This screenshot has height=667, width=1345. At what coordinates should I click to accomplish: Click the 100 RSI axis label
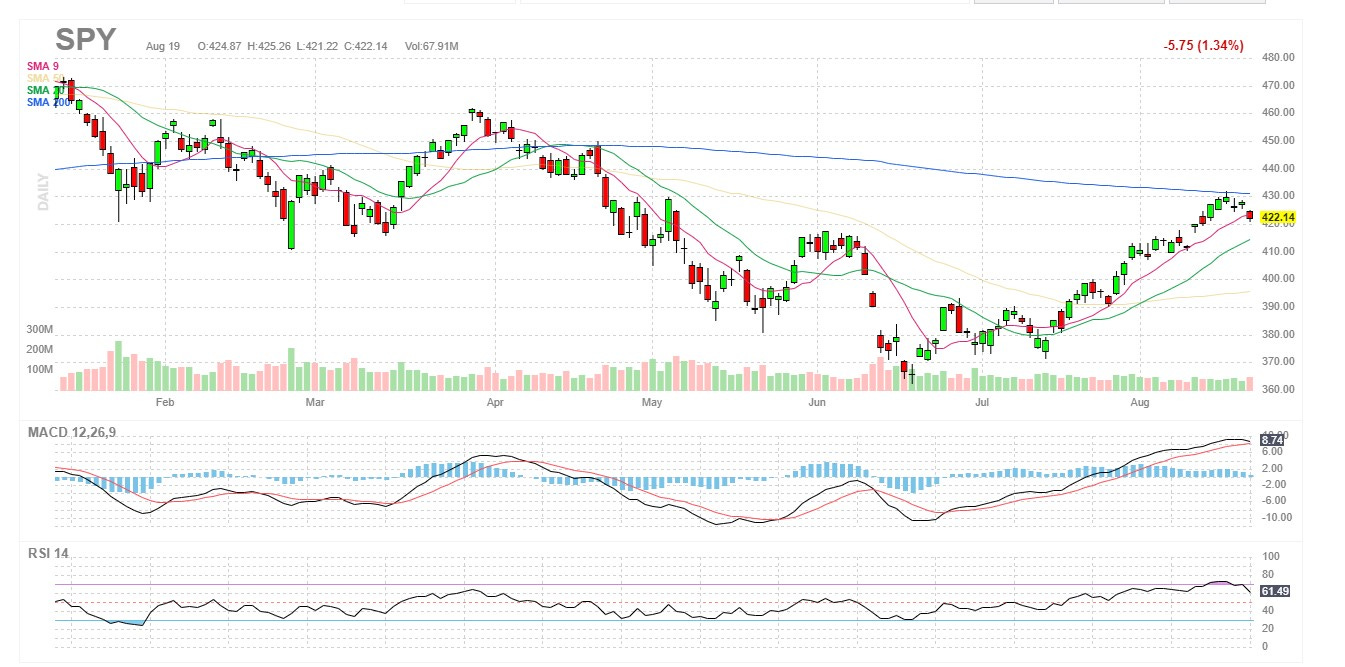1272,556
